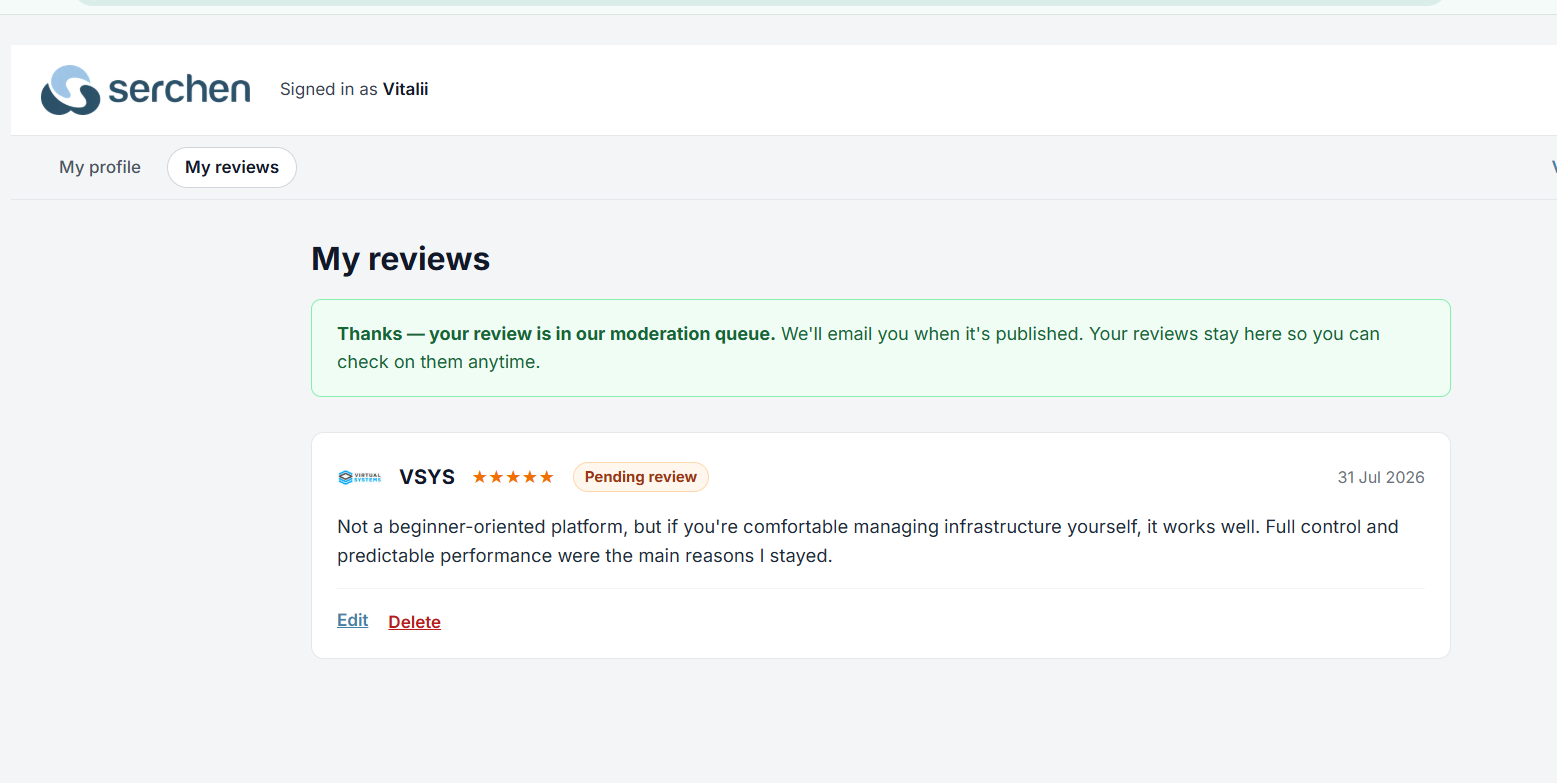Select the Pending review status badge
1557x783 pixels.
pos(640,477)
